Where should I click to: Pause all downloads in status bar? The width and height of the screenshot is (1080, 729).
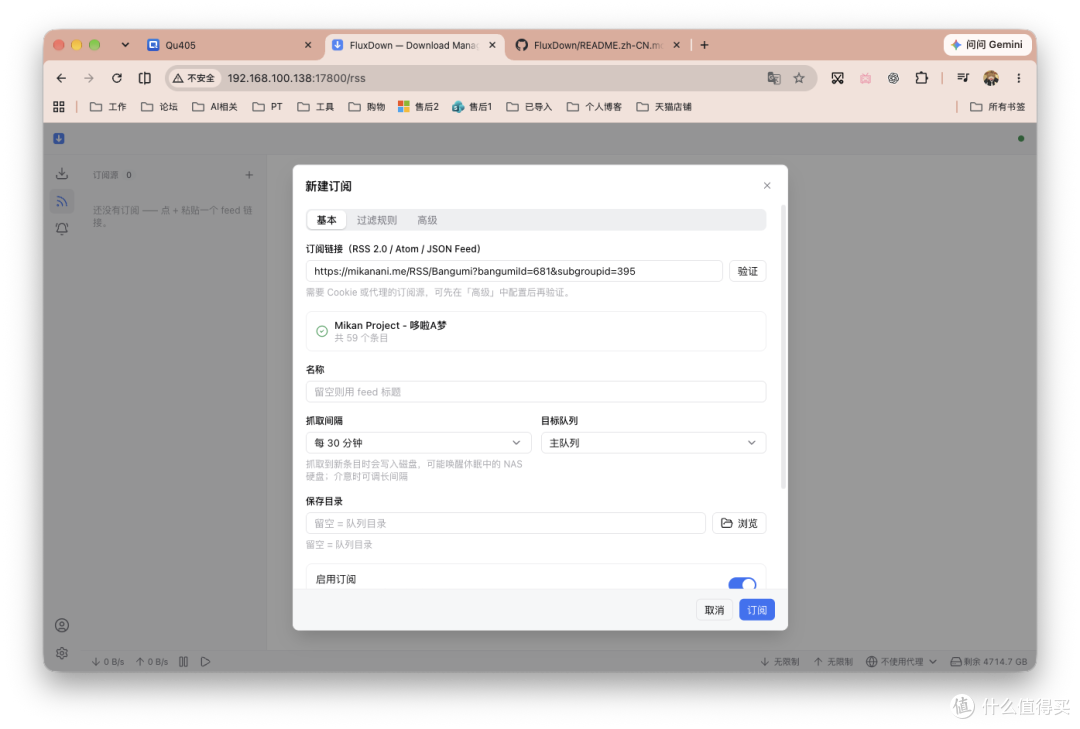(183, 661)
